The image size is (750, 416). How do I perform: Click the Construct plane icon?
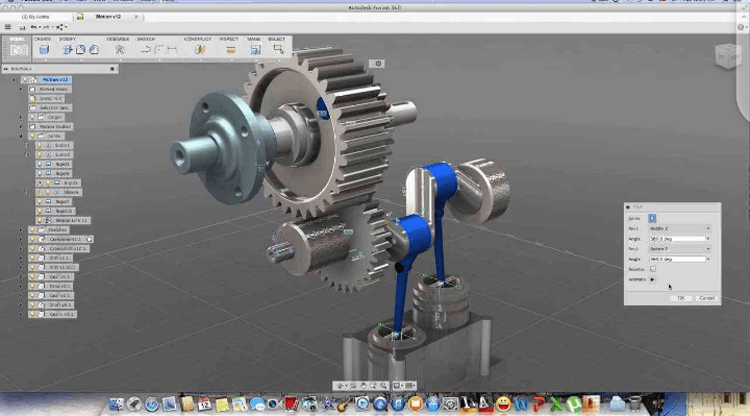coord(200,48)
